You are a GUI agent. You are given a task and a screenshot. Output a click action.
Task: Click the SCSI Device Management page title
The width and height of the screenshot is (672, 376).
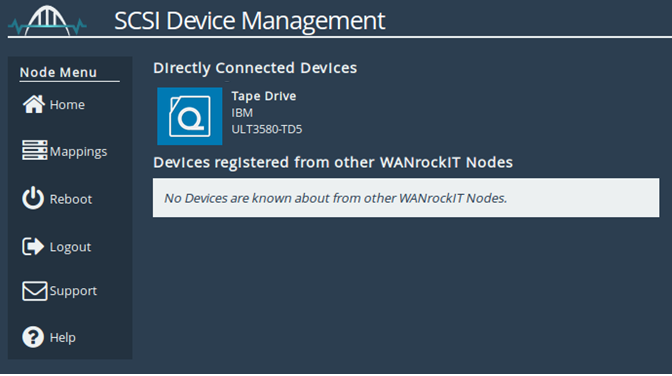tap(249, 21)
